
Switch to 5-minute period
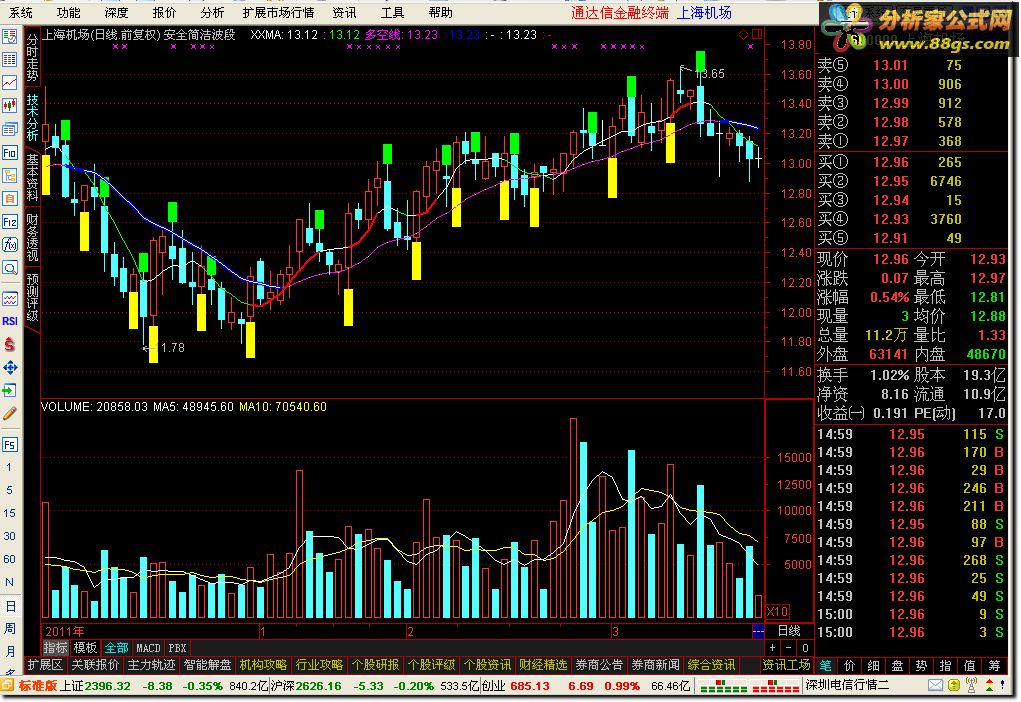[x=9, y=490]
